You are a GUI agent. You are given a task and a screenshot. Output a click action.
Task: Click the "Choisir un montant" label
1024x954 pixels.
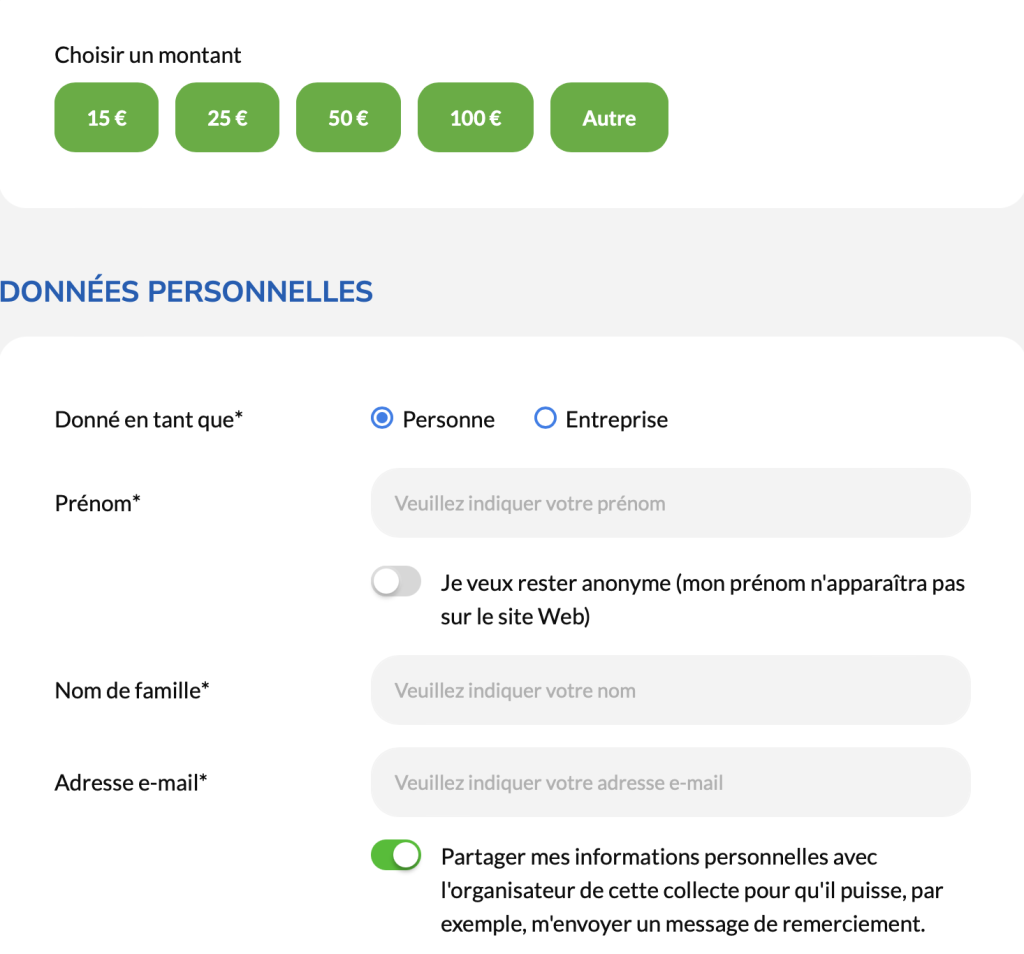click(148, 55)
